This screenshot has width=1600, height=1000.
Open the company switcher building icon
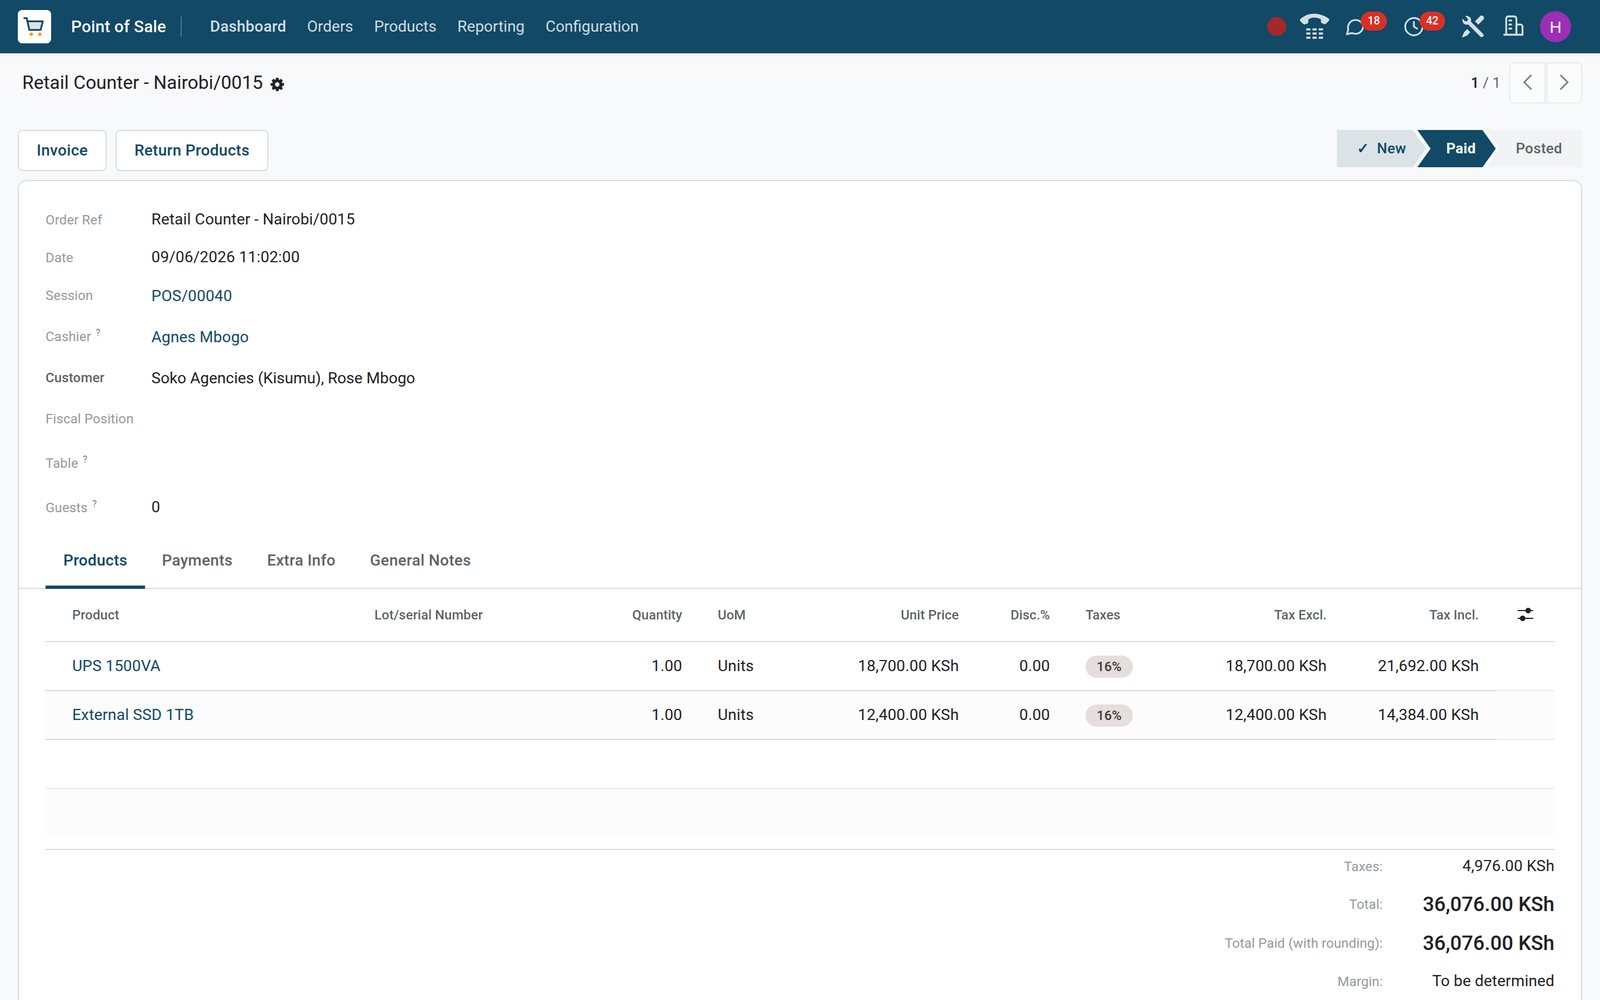pyautogui.click(x=1514, y=27)
